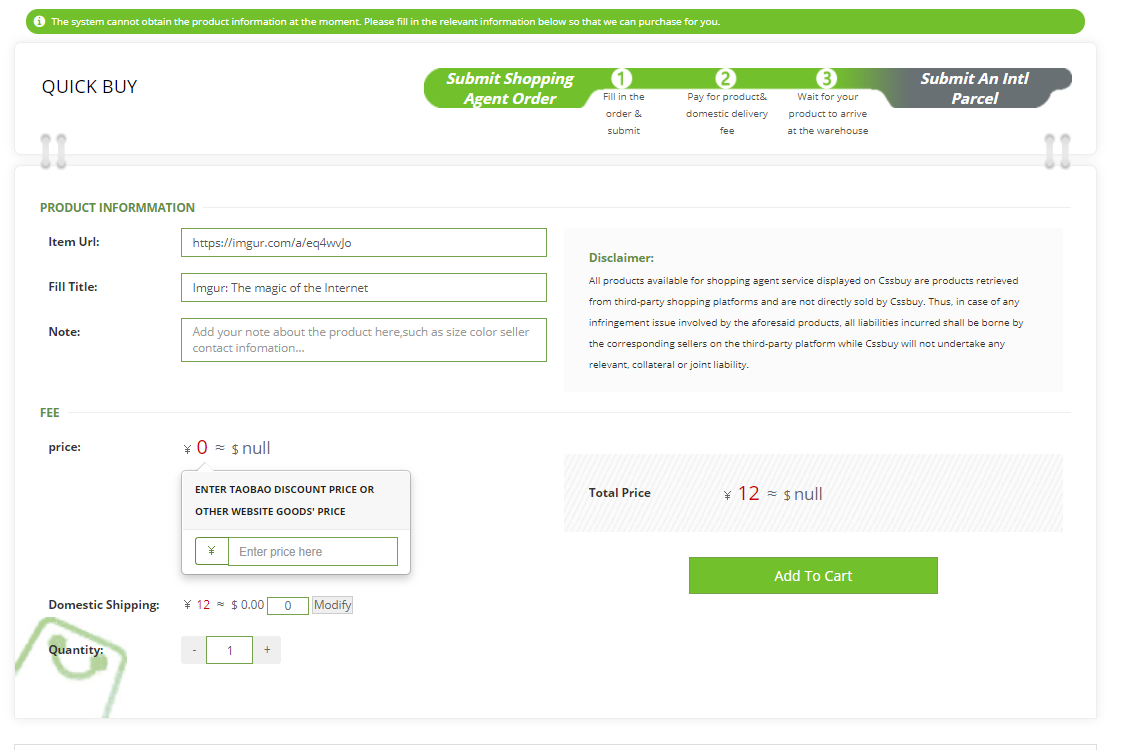
Task: Click 'Fill in the order & submit' text
Action: pyautogui.click(x=624, y=113)
